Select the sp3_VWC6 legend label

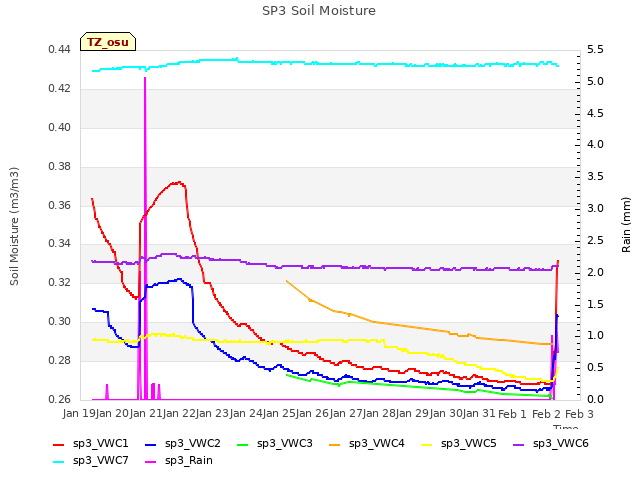[560, 443]
